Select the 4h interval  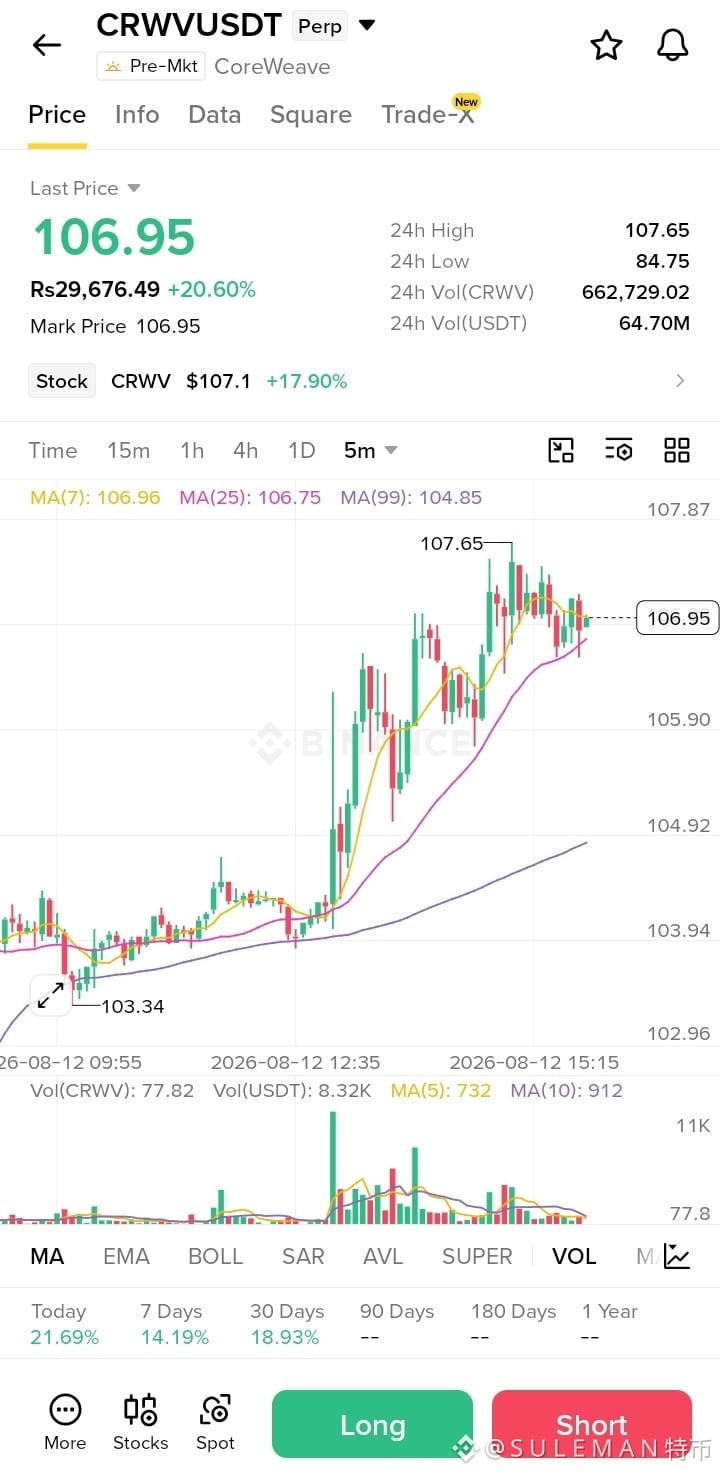246,450
